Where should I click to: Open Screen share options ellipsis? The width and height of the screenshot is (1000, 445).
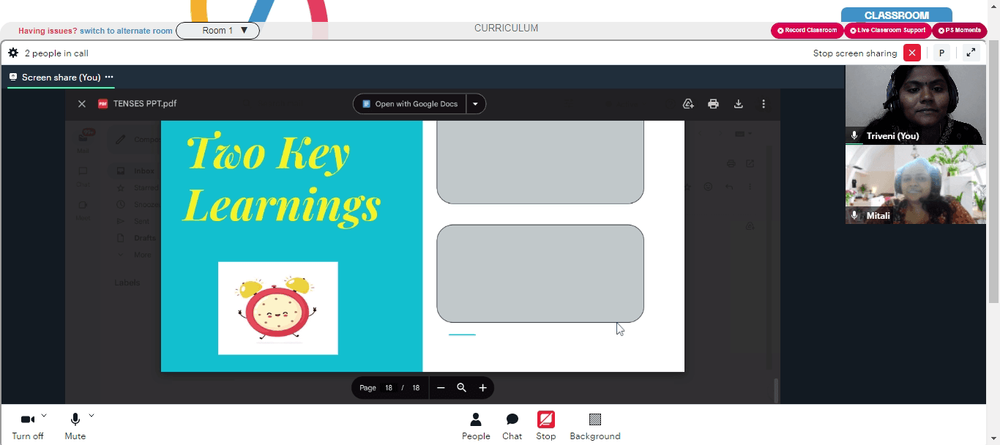(109, 77)
